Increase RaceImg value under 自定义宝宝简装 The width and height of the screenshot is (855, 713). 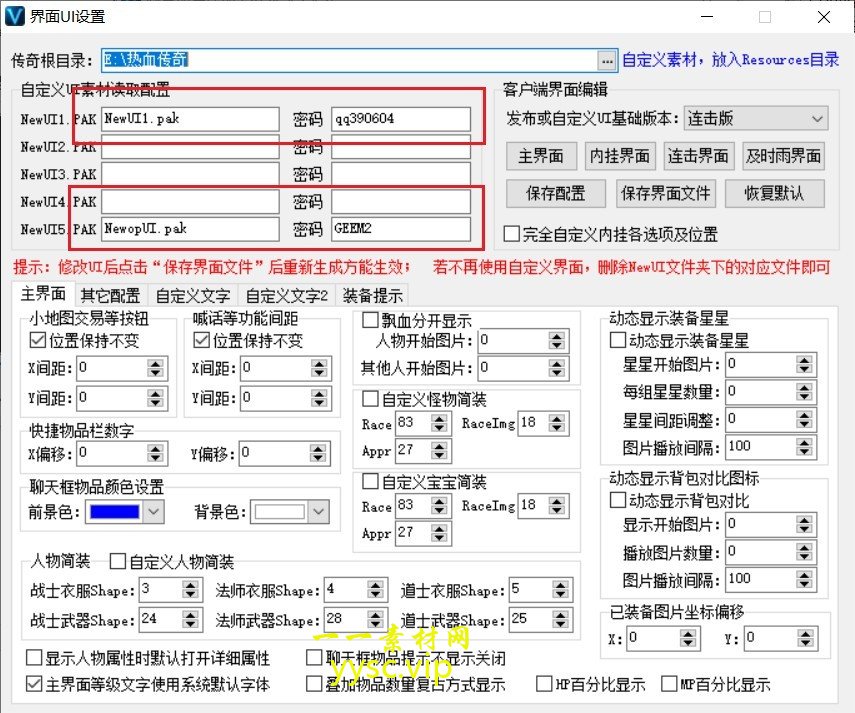click(x=556, y=501)
